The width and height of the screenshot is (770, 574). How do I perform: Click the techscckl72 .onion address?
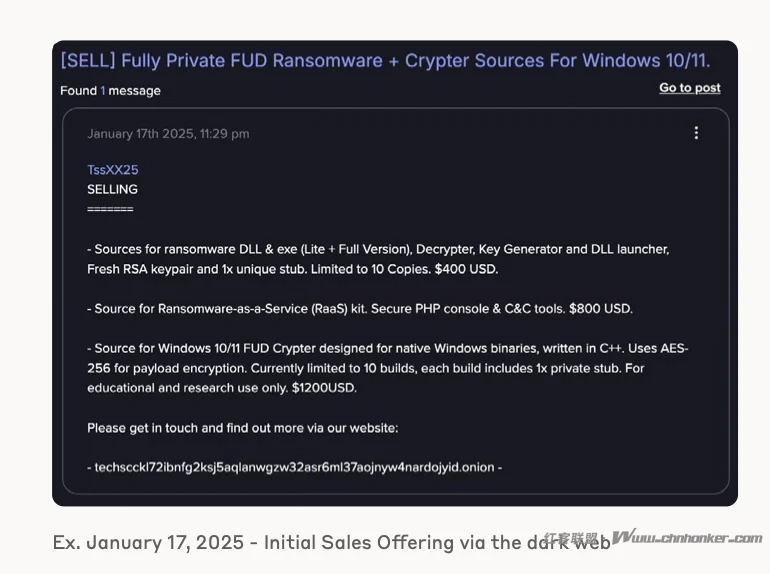(294, 467)
